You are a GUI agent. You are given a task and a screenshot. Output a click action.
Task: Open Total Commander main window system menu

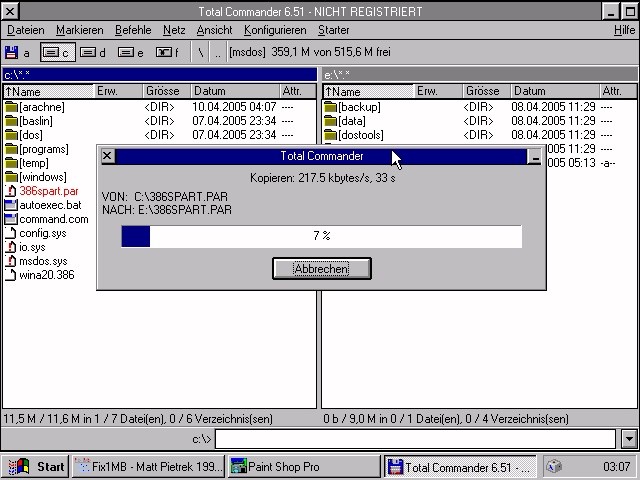point(10,11)
